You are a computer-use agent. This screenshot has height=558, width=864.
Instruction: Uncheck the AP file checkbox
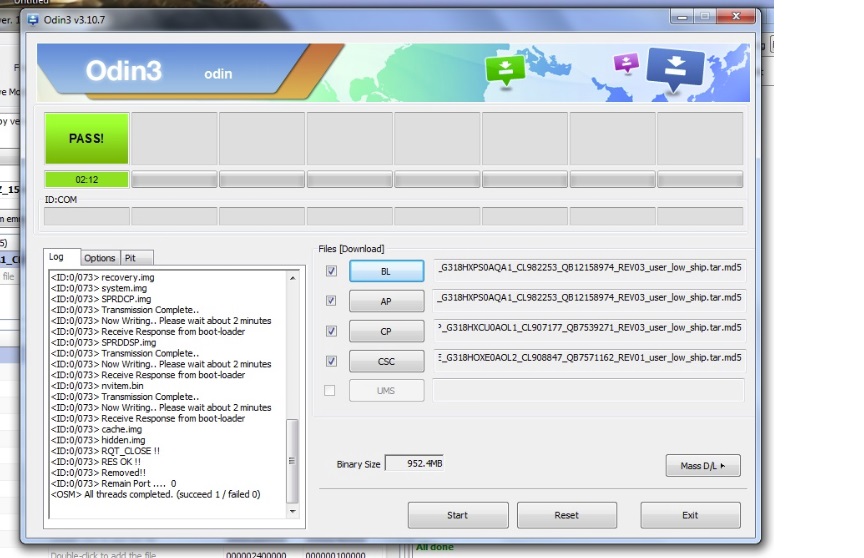tap(331, 301)
